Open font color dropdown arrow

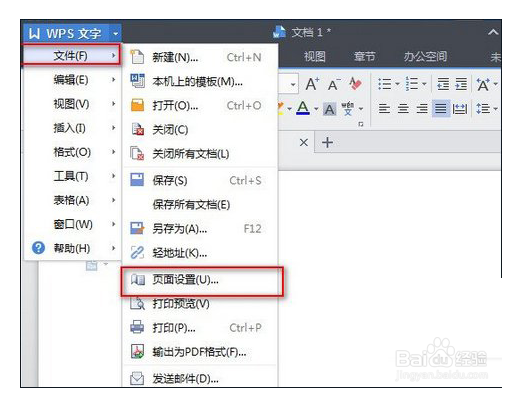(x=316, y=109)
